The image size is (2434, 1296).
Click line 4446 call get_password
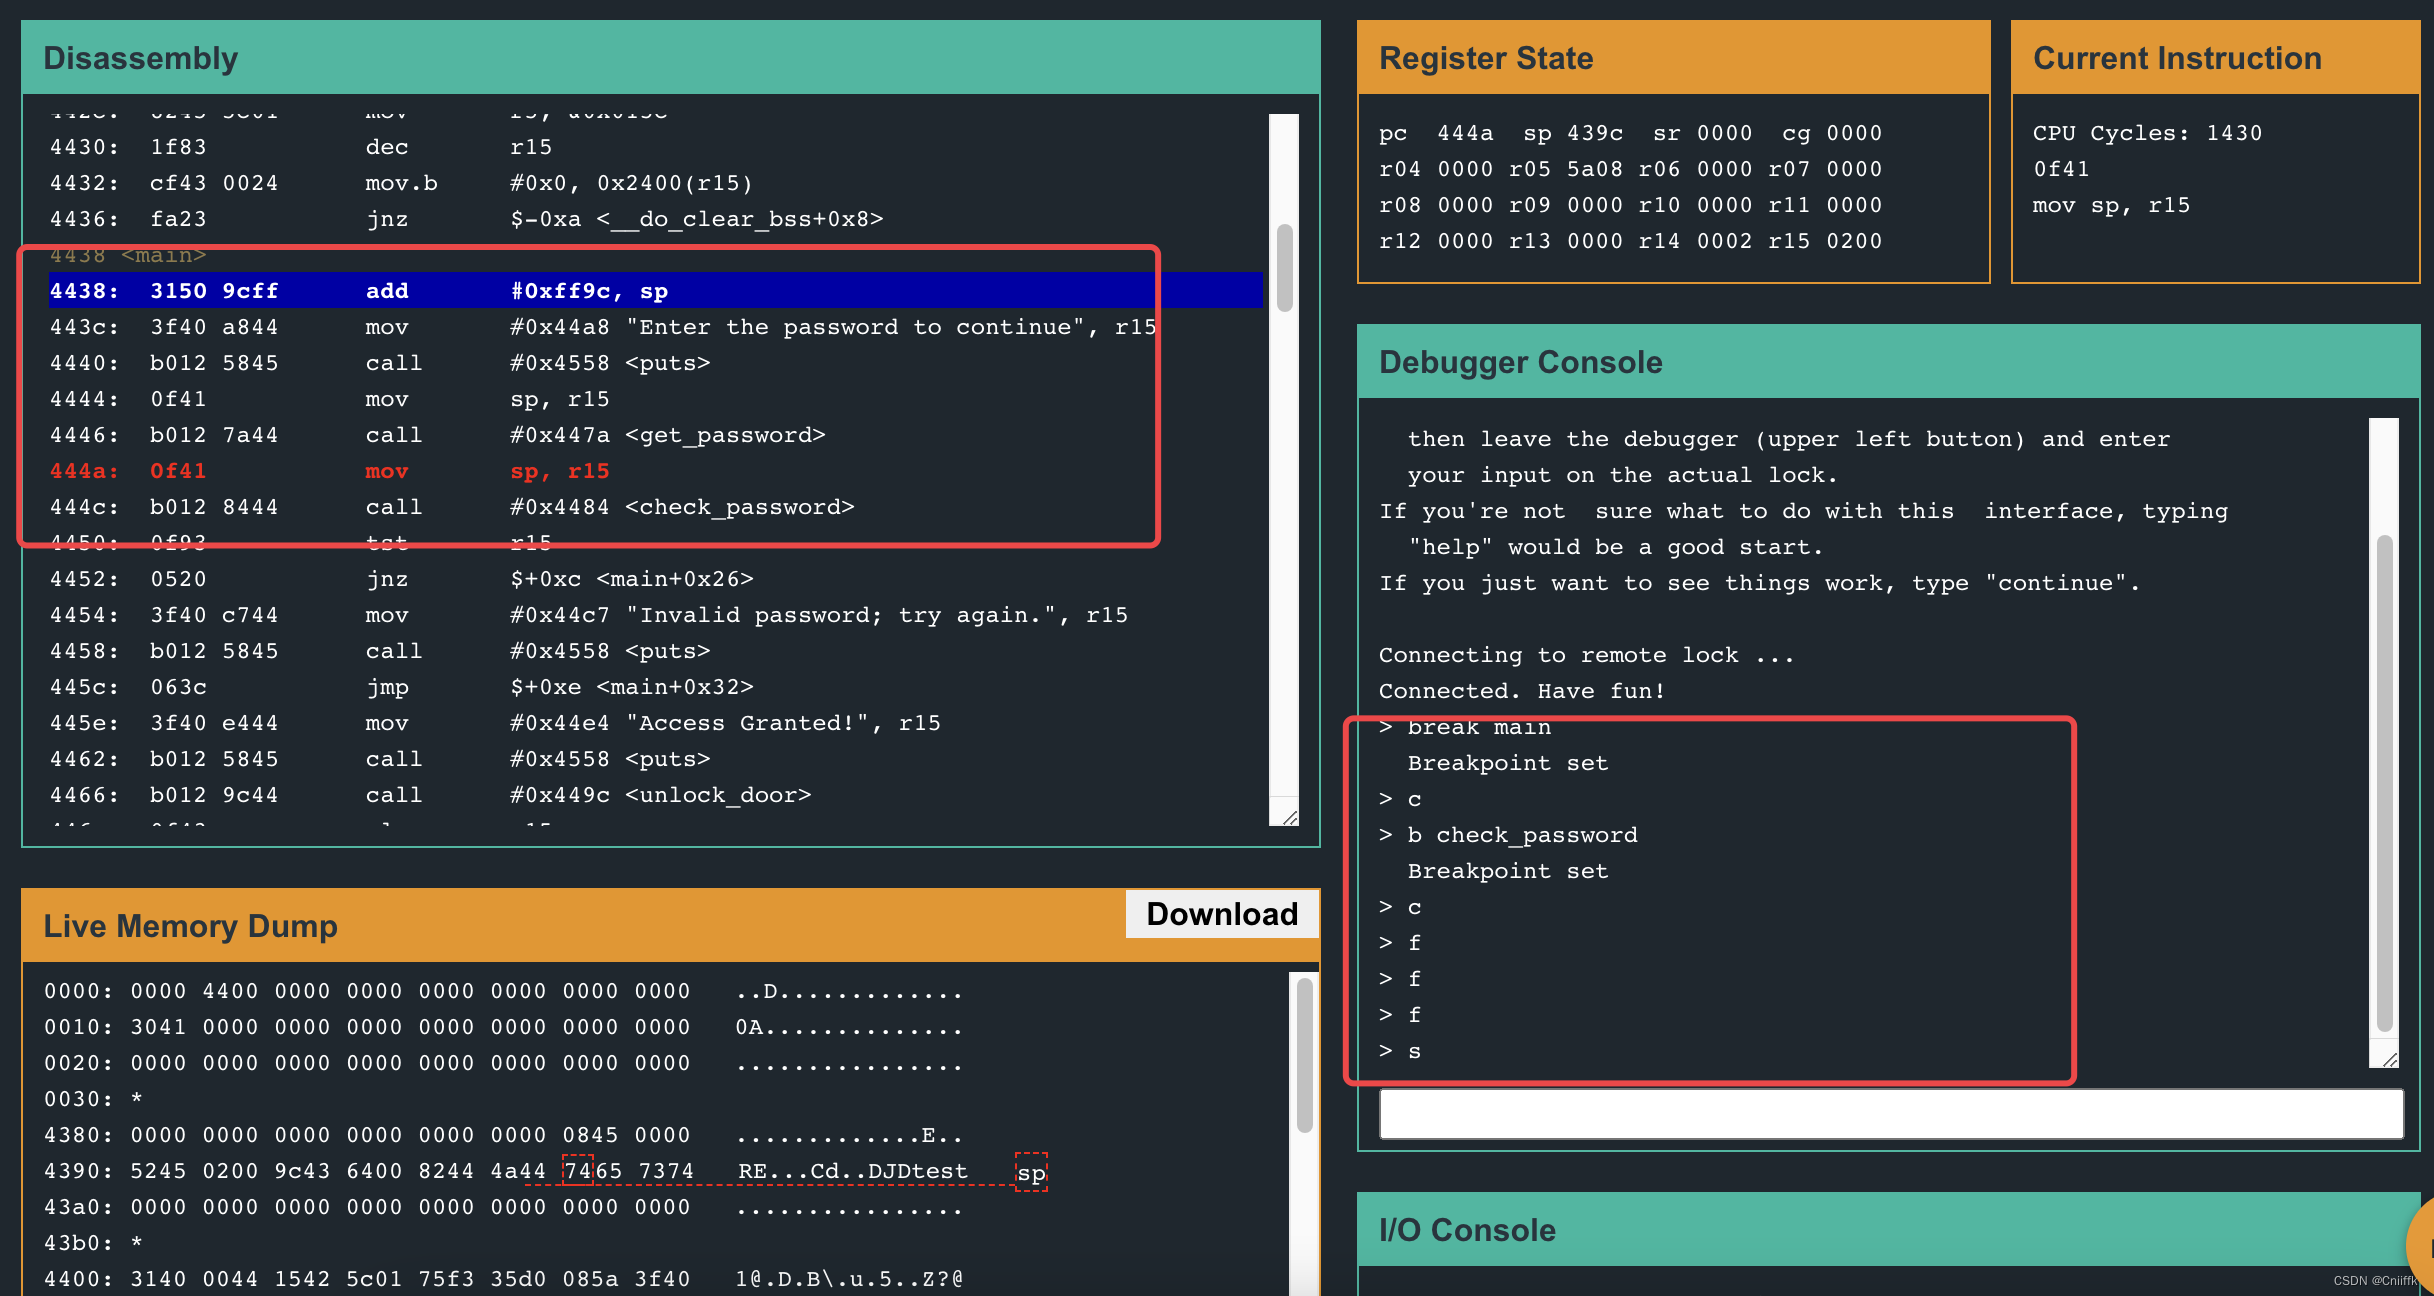coord(438,435)
